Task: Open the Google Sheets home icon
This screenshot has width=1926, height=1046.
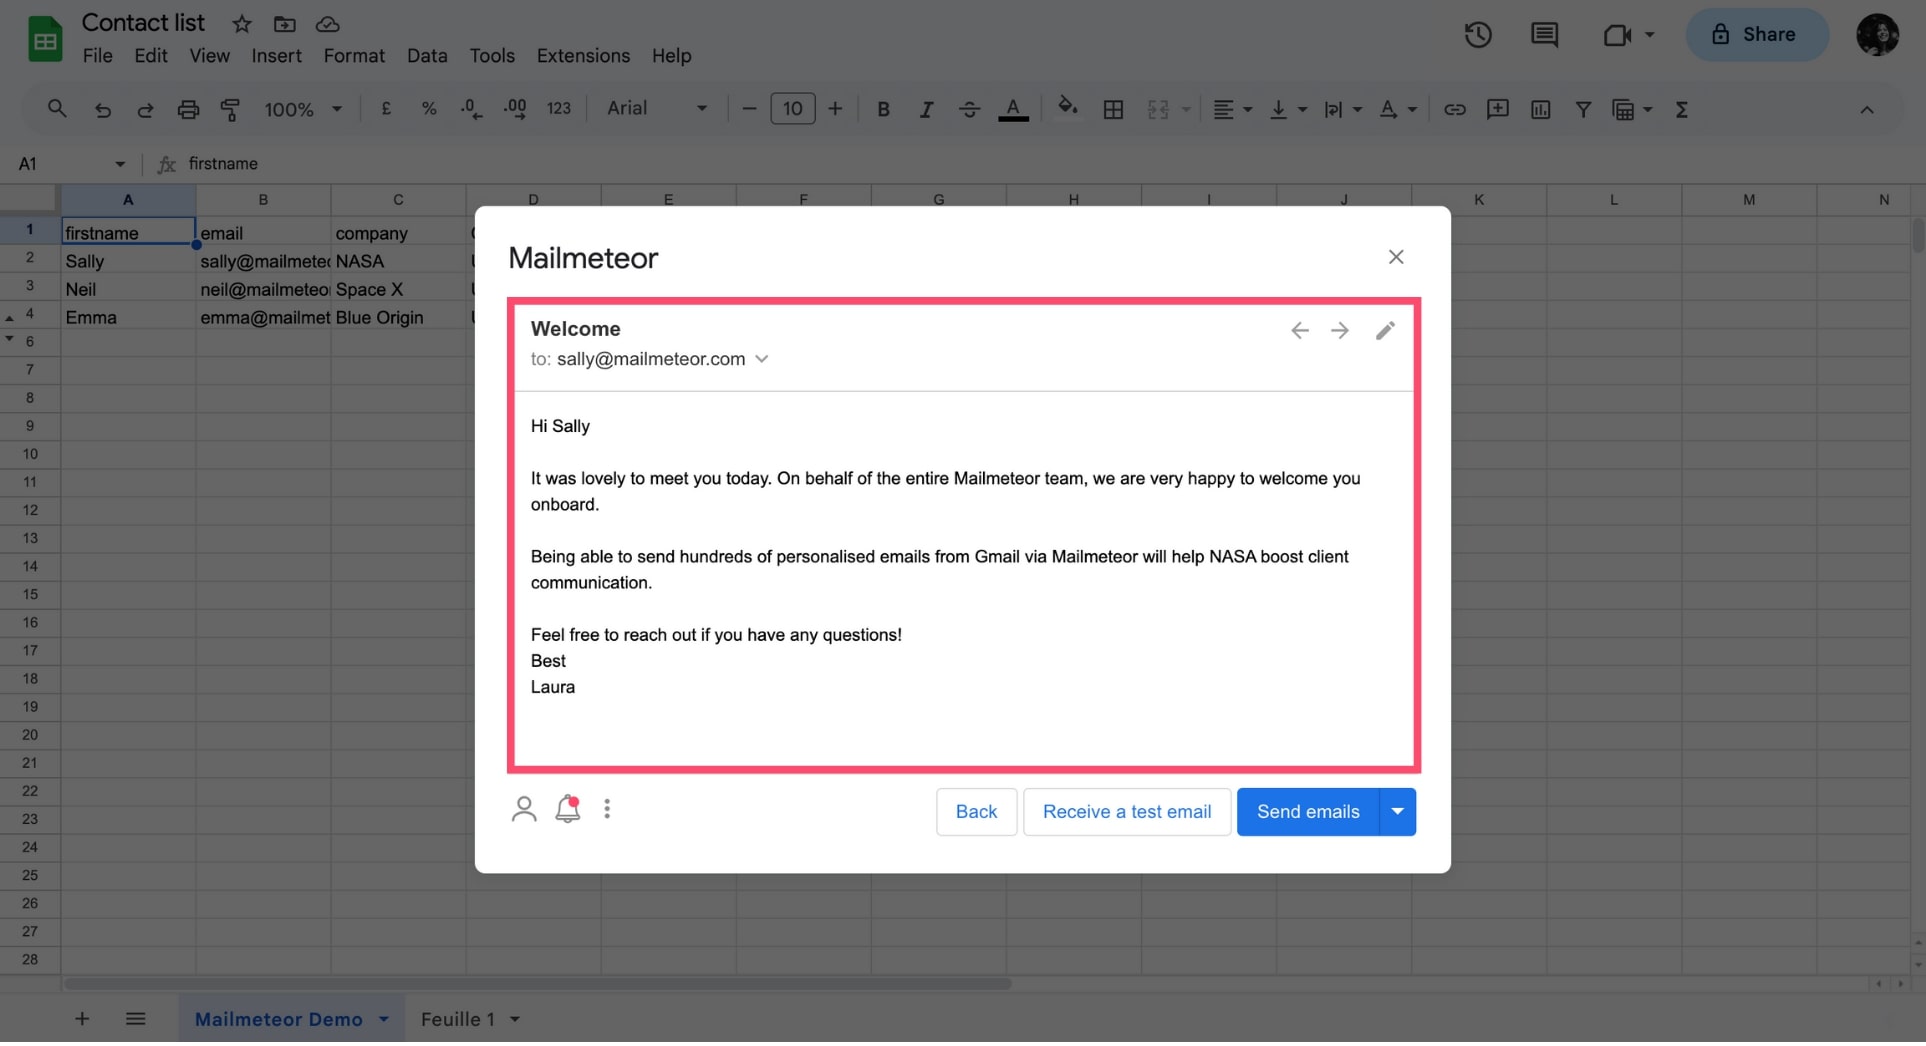Action: coord(44,39)
